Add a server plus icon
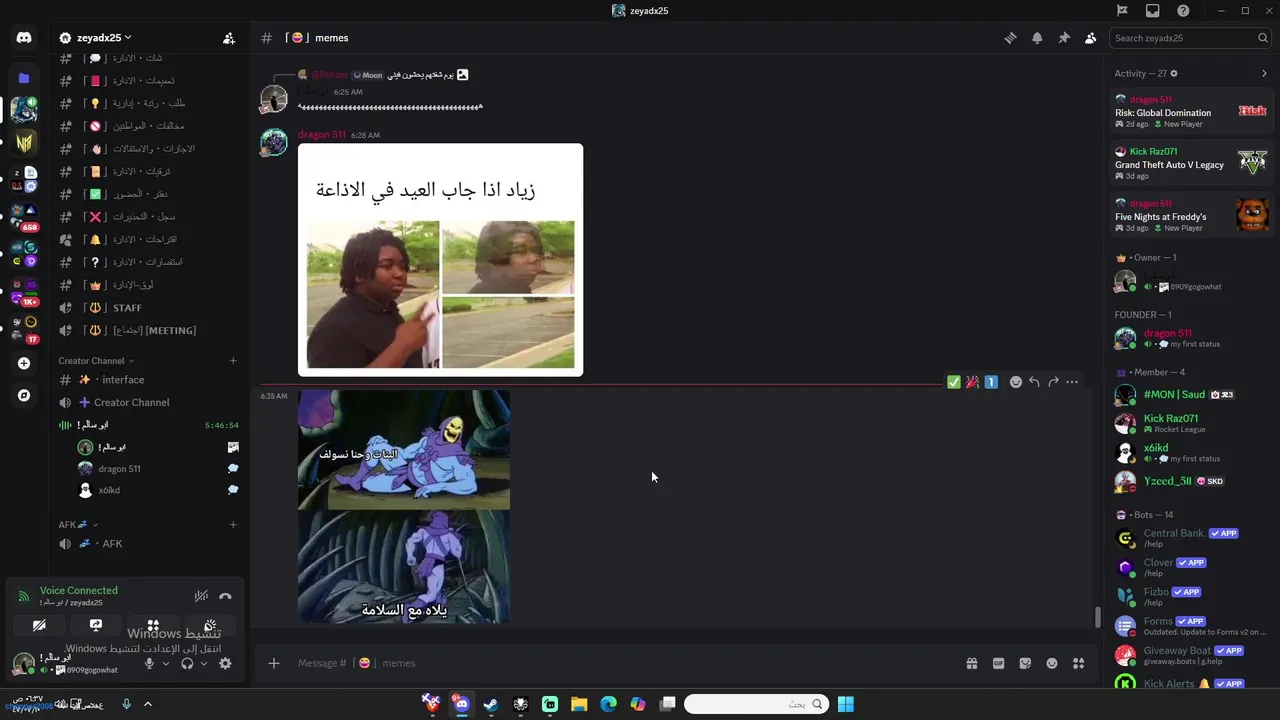 [x=24, y=363]
